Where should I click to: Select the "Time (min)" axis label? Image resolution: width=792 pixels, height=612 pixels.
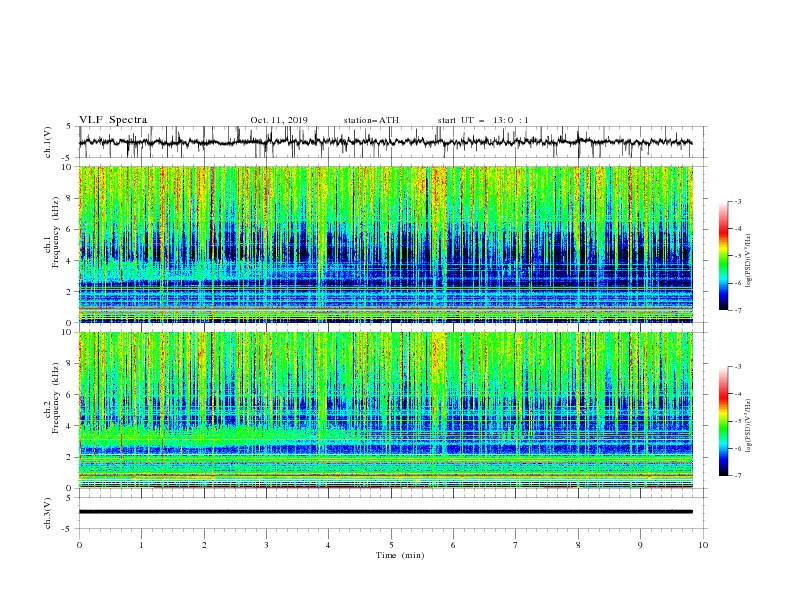click(400, 555)
